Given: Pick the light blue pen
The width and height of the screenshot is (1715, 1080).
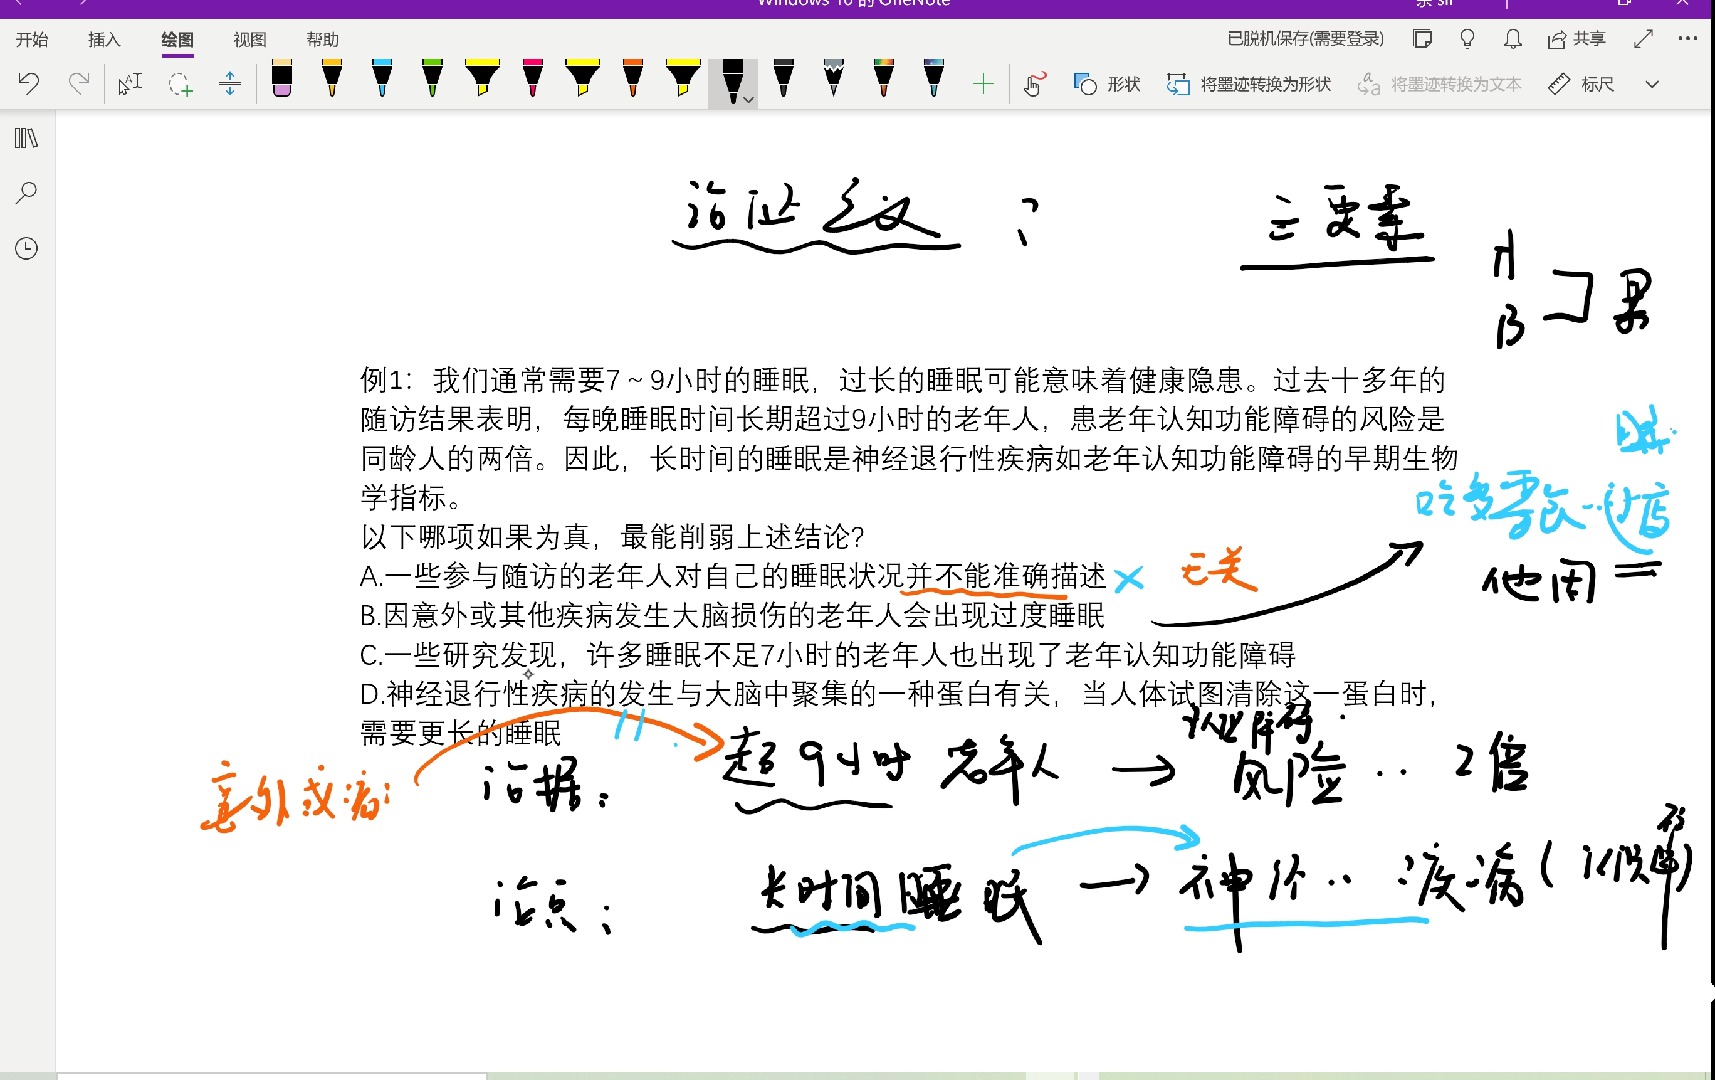Looking at the screenshot, I should 382,79.
